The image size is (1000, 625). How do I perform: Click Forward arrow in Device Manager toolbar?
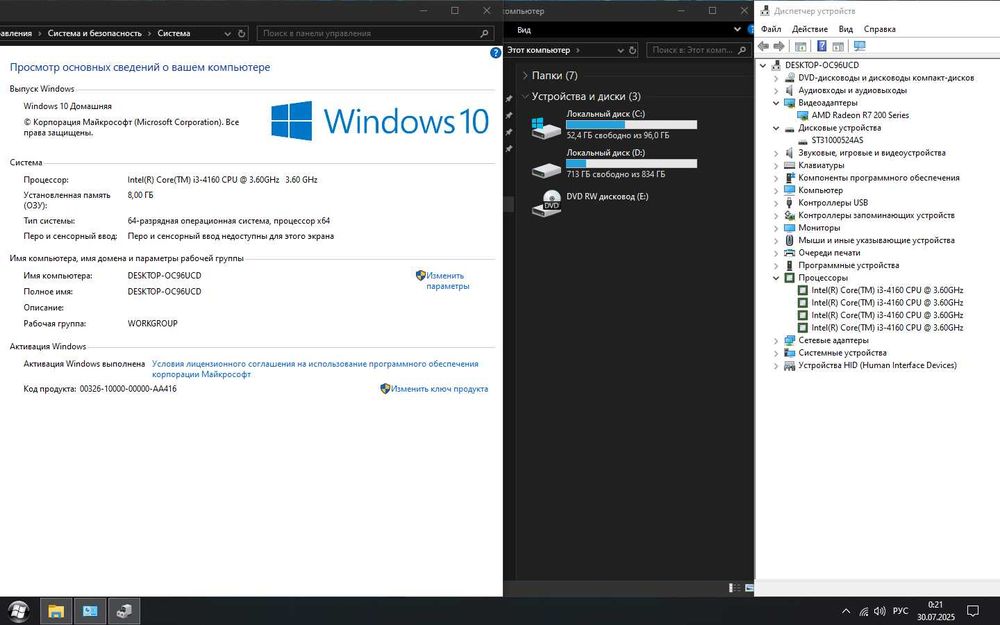(x=779, y=46)
